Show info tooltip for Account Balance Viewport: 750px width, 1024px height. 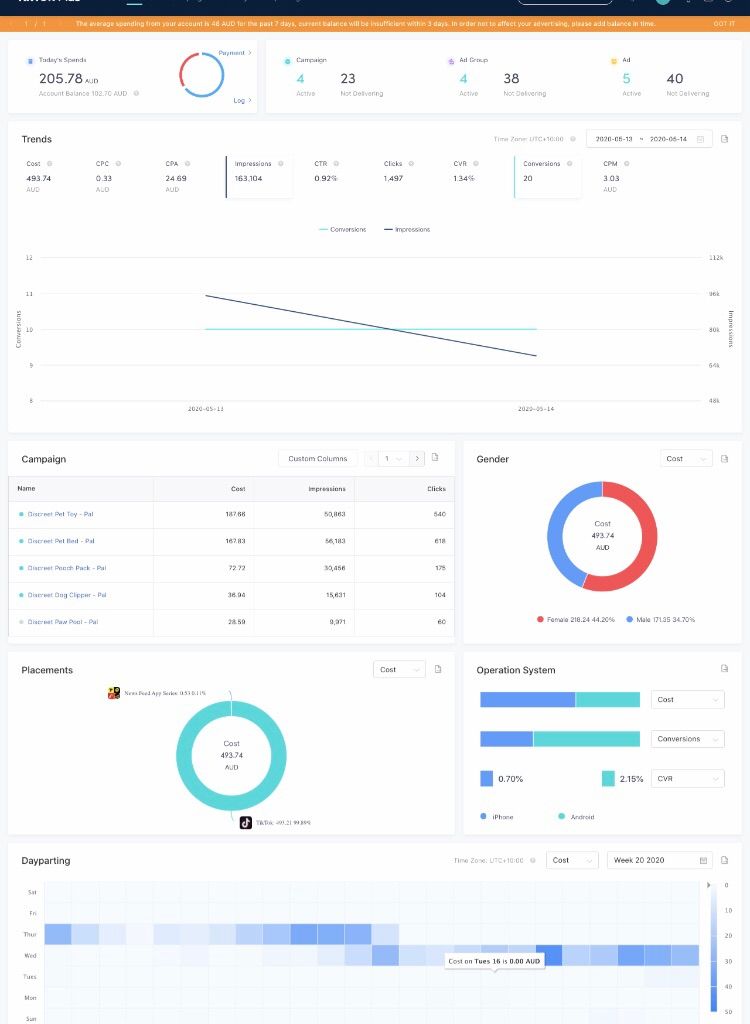coord(136,93)
